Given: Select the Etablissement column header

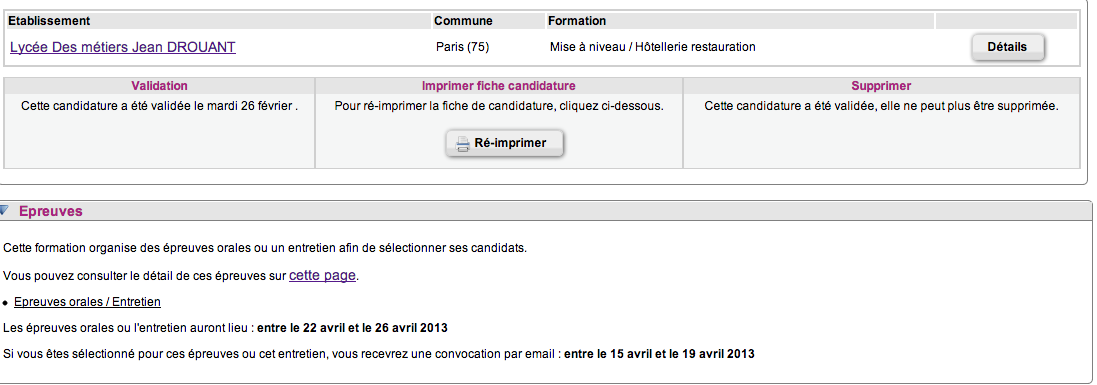Looking at the screenshot, I should point(49,21).
